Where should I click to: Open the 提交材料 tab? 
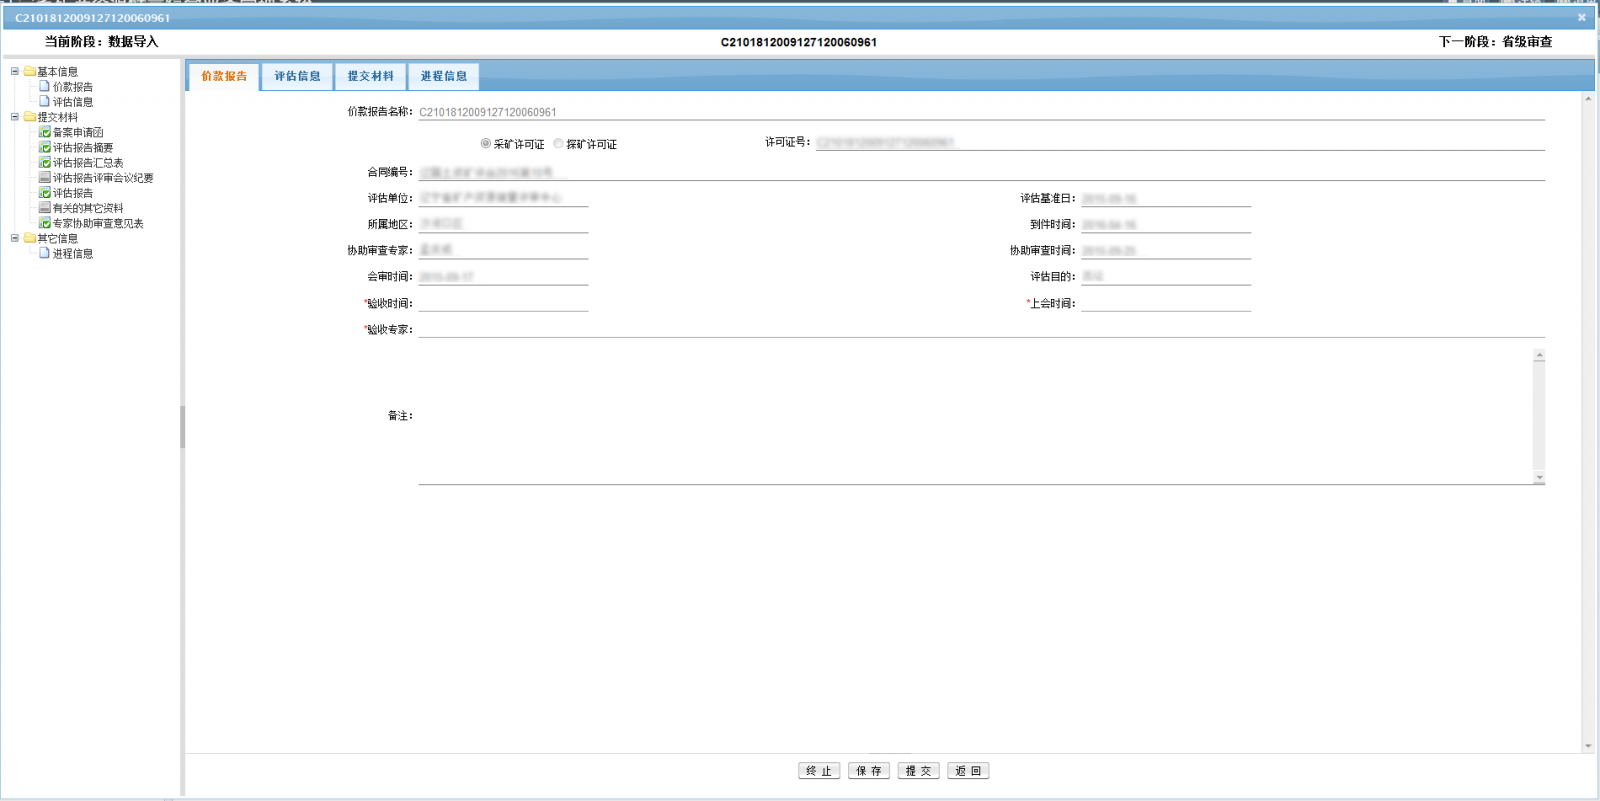pyautogui.click(x=370, y=76)
